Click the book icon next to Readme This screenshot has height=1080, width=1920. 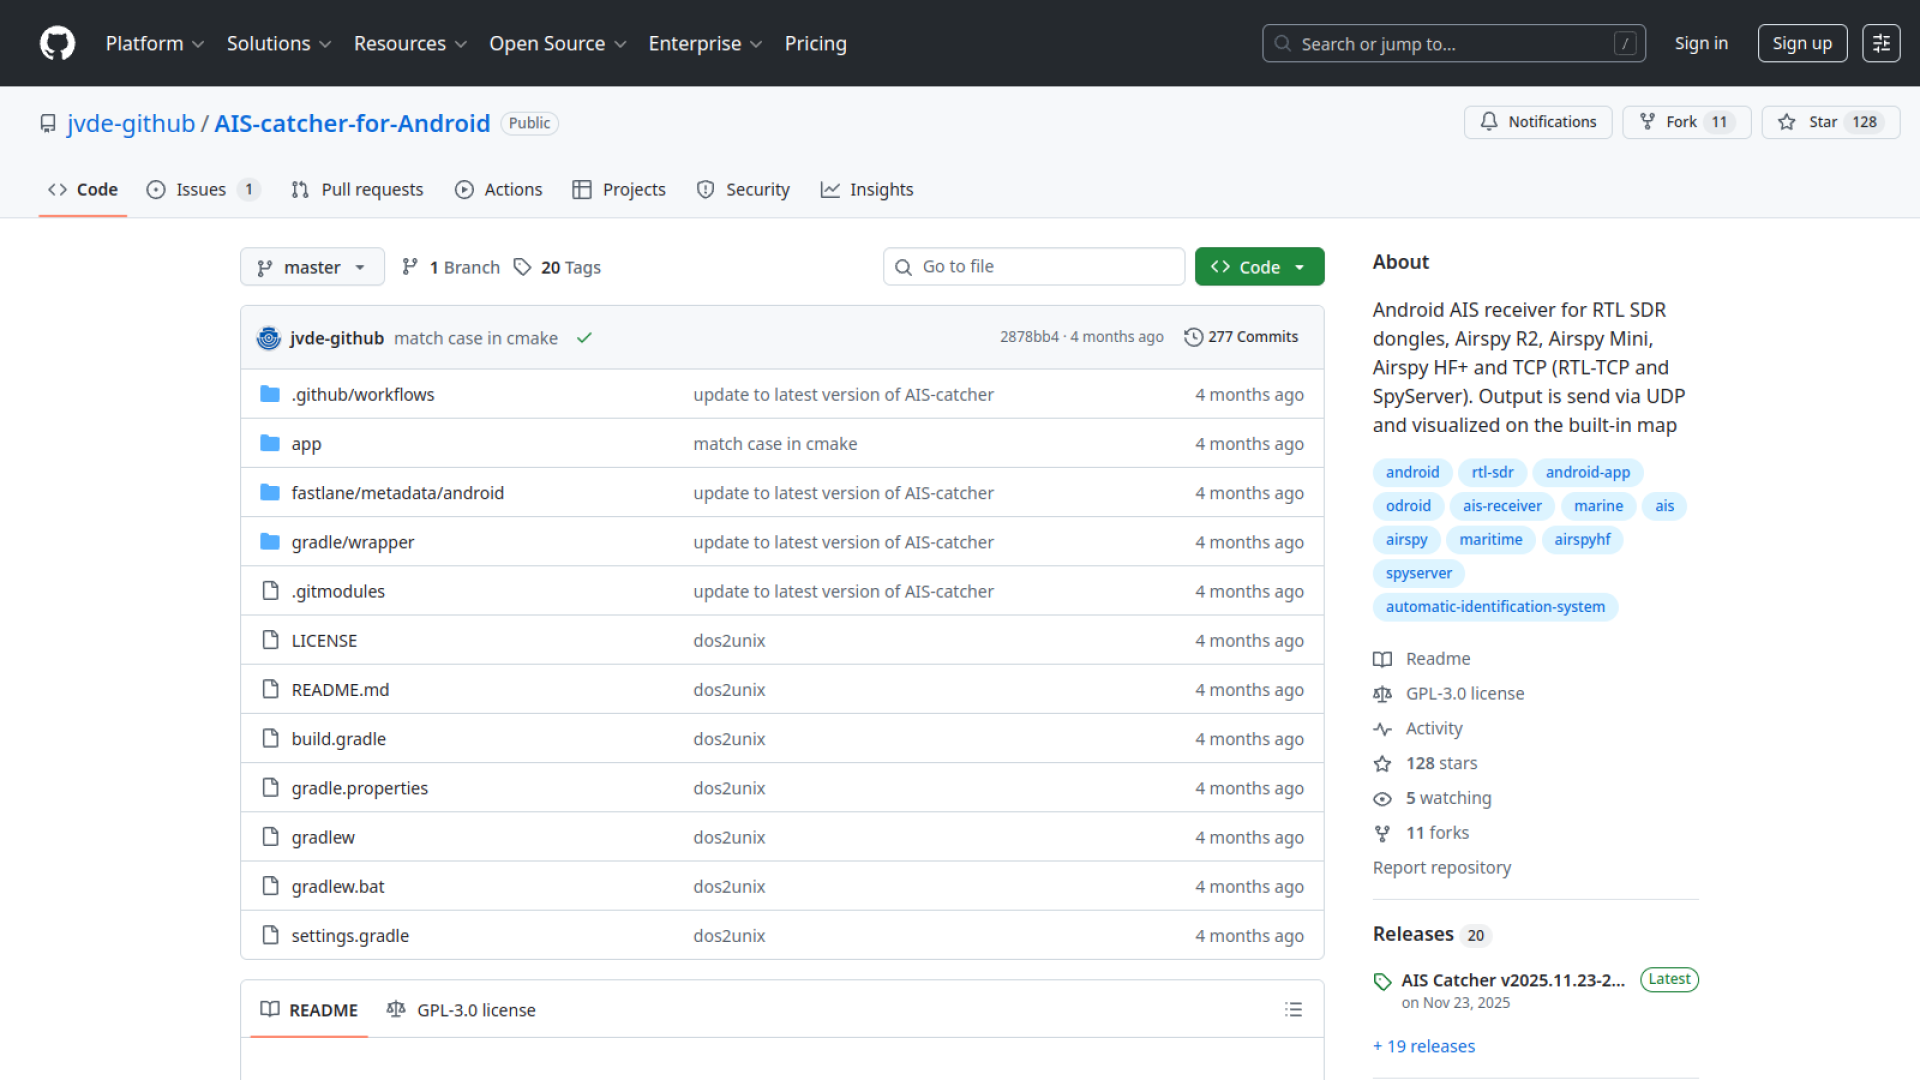click(1382, 659)
